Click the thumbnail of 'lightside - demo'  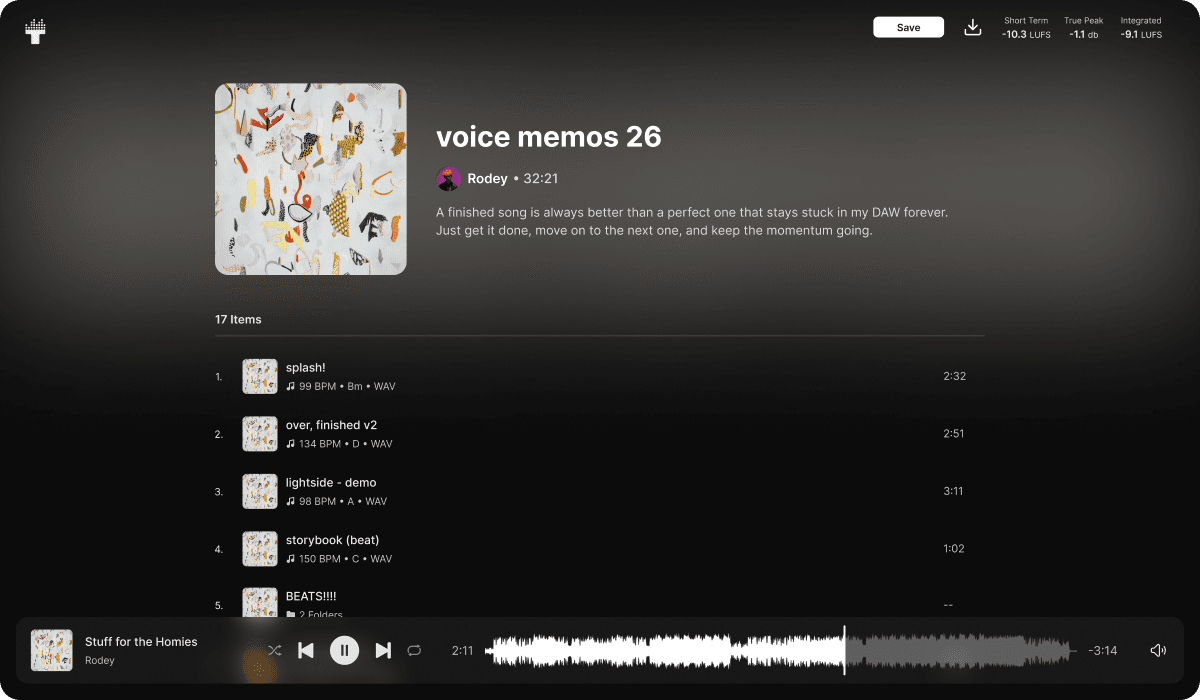click(x=260, y=492)
